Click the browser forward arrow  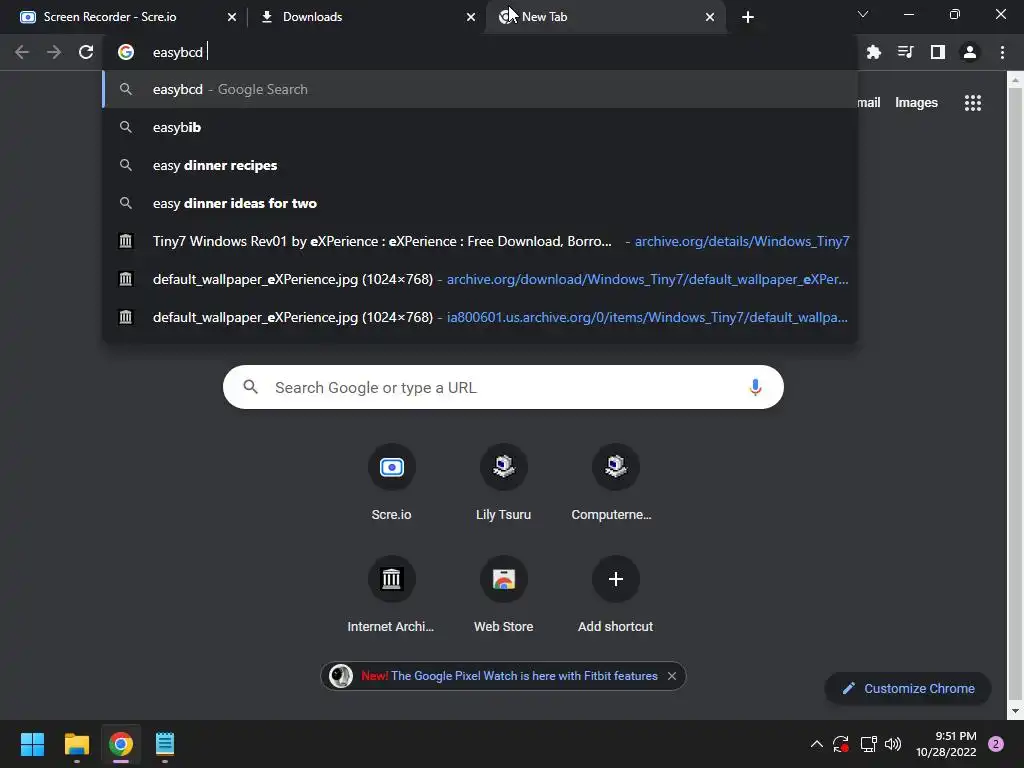coord(54,52)
